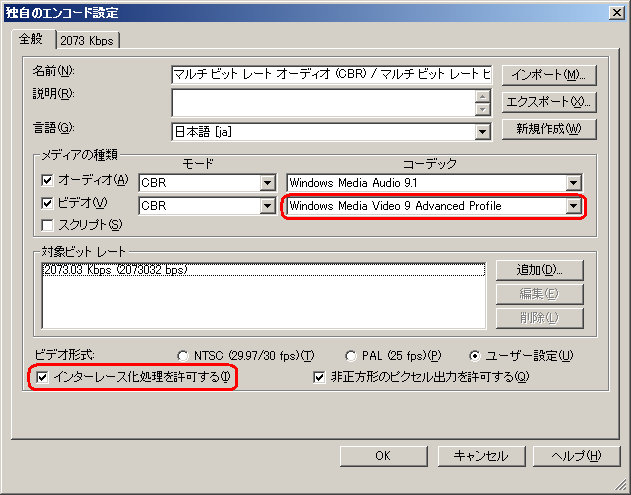Select the ユーザー設定 radio button
This screenshot has height=495, width=631.
click(475, 356)
